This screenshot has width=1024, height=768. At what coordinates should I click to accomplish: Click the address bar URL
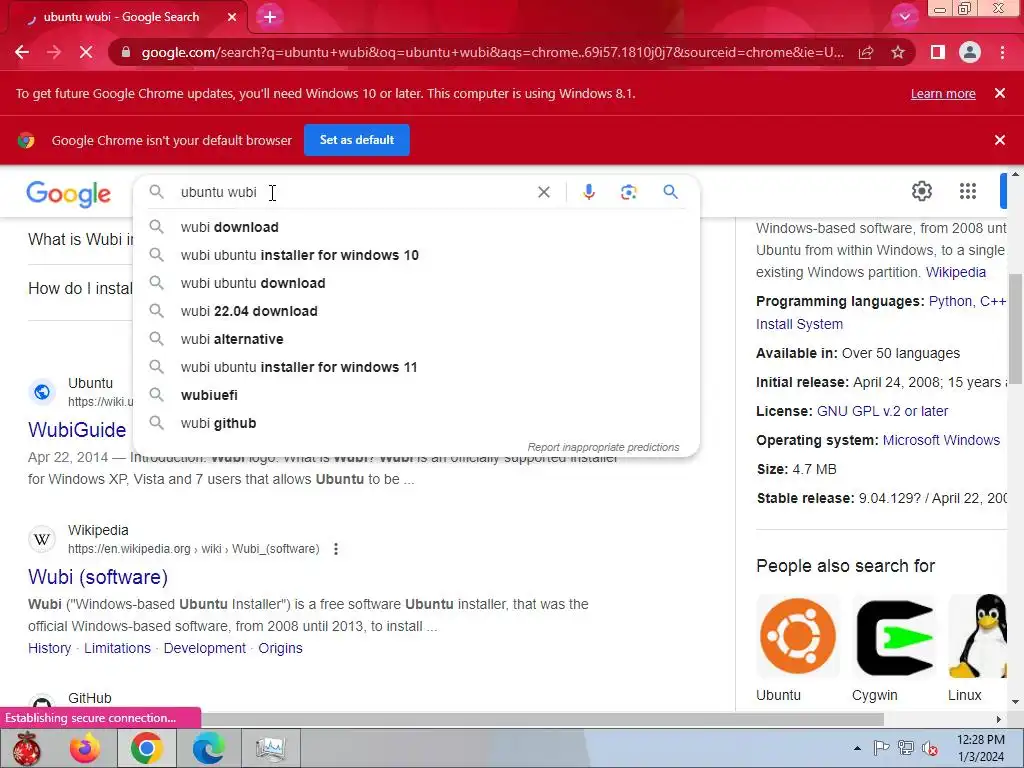point(492,52)
